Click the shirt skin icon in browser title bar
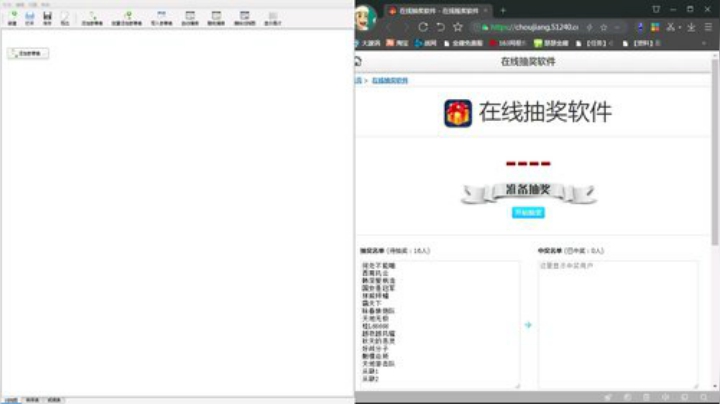Image resolution: width=720 pixels, height=404 pixels. pos(656,9)
